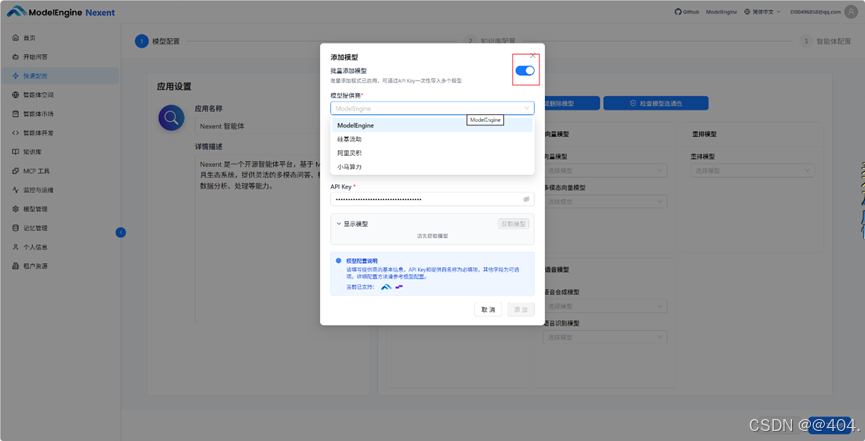
Task: Click the 添加 add button in dialog
Action: coord(521,310)
